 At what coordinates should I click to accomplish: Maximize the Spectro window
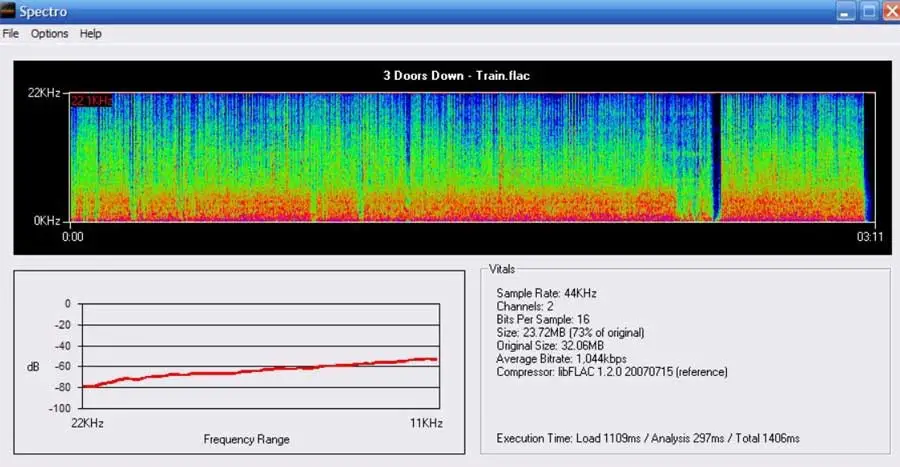point(868,11)
